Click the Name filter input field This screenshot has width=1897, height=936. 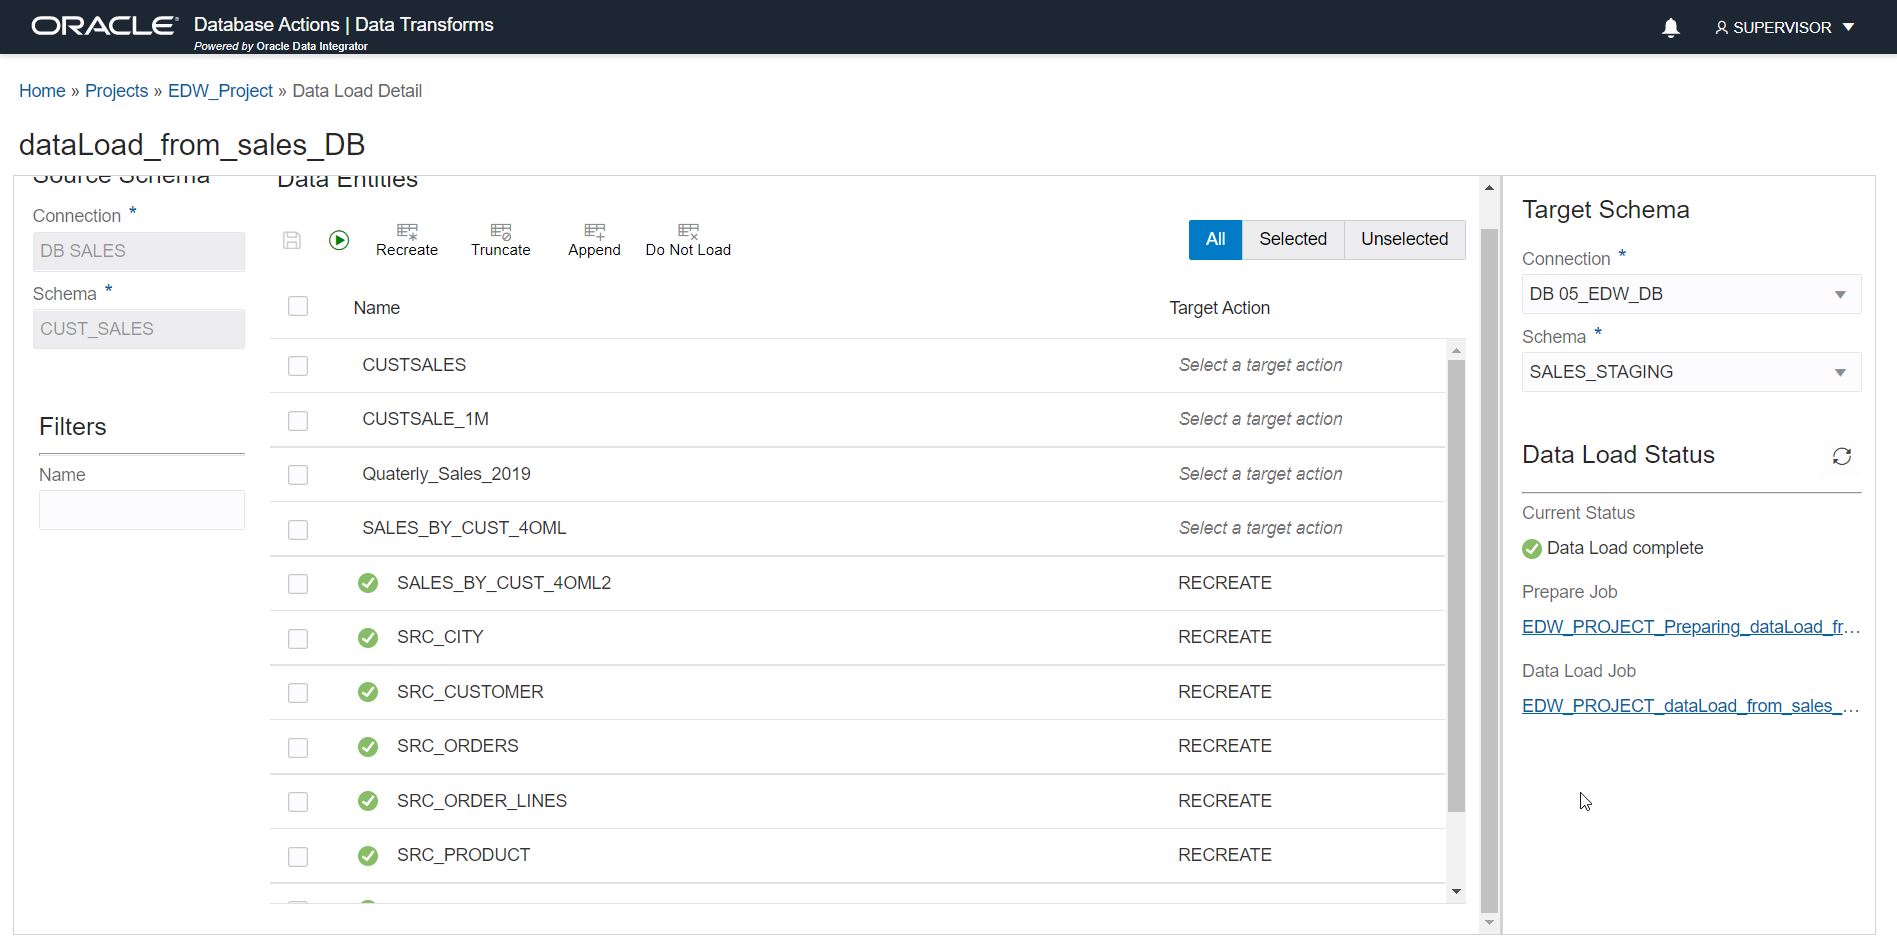pyautogui.click(x=141, y=510)
